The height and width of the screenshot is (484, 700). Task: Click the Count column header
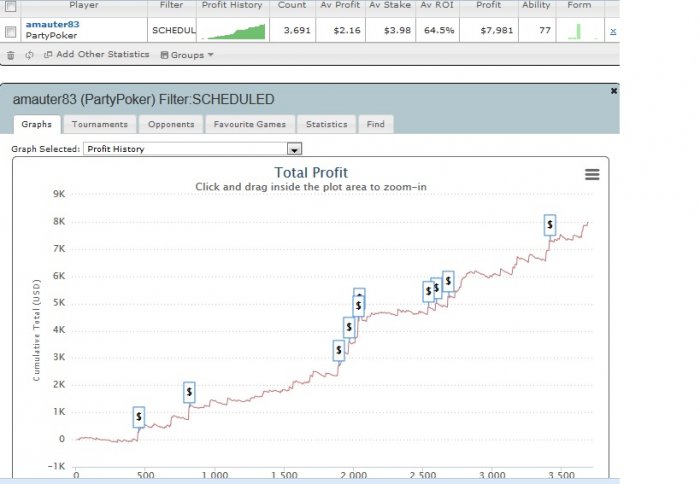[292, 5]
